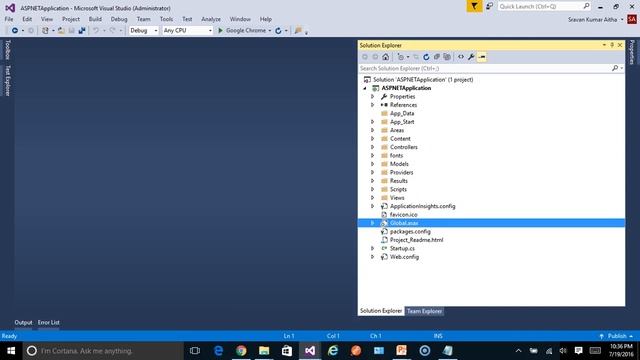The width and height of the screenshot is (640, 360).
Task: Open File Explorer from the taskbar
Action: pyautogui.click(x=264, y=351)
